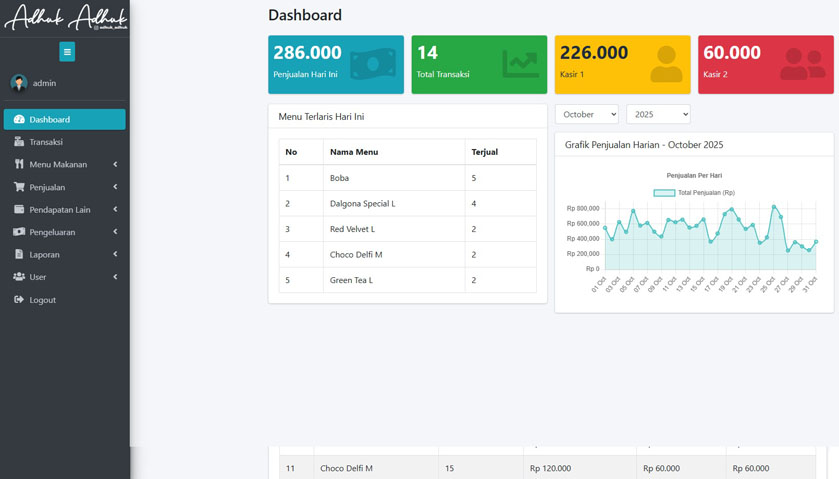Click the Pengeluaran money icon

pos(19,232)
